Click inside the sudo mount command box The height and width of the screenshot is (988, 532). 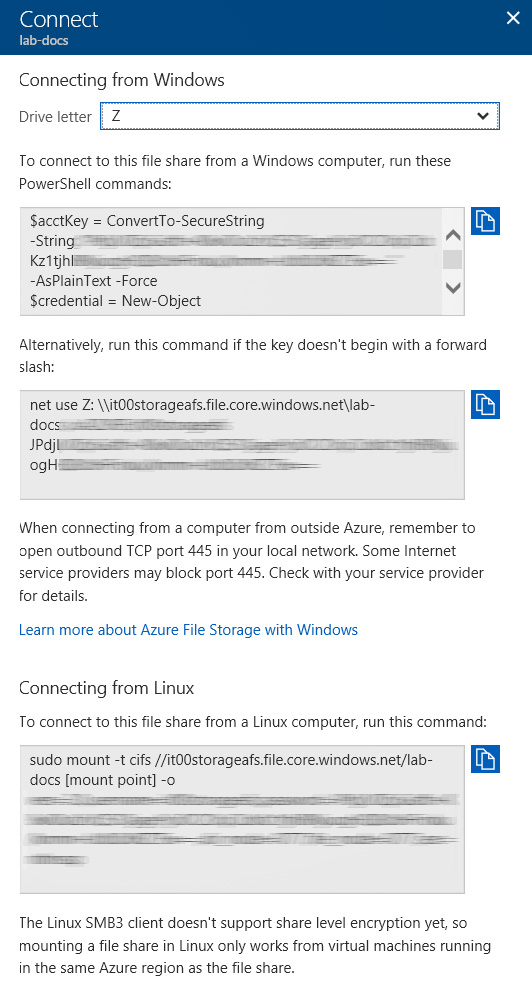tap(242, 819)
